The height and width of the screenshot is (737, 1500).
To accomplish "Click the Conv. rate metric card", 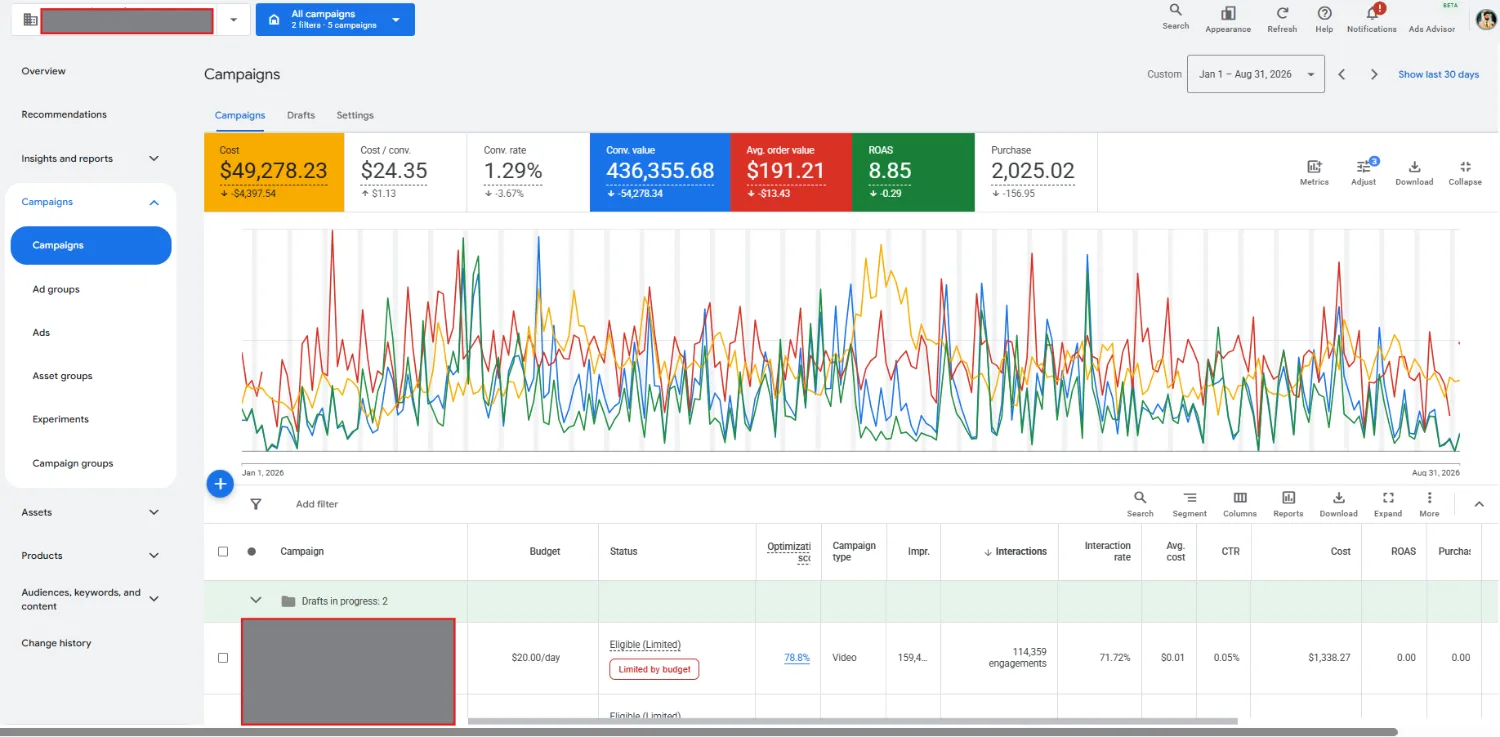I will pos(528,172).
